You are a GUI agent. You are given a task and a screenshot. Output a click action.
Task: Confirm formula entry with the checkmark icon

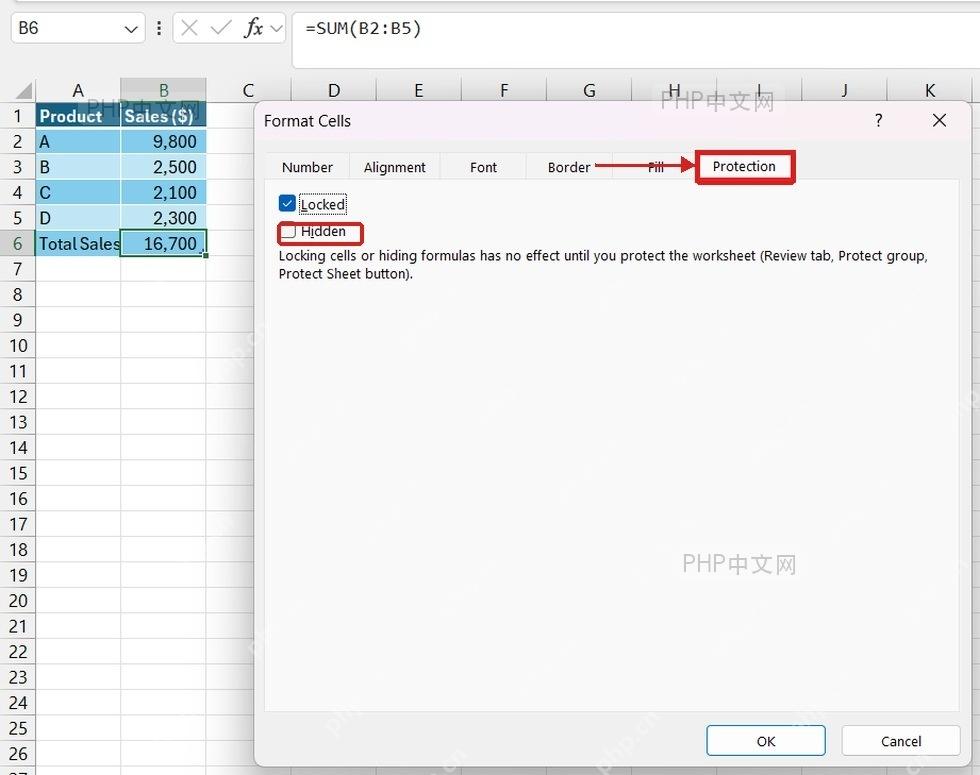pos(221,28)
